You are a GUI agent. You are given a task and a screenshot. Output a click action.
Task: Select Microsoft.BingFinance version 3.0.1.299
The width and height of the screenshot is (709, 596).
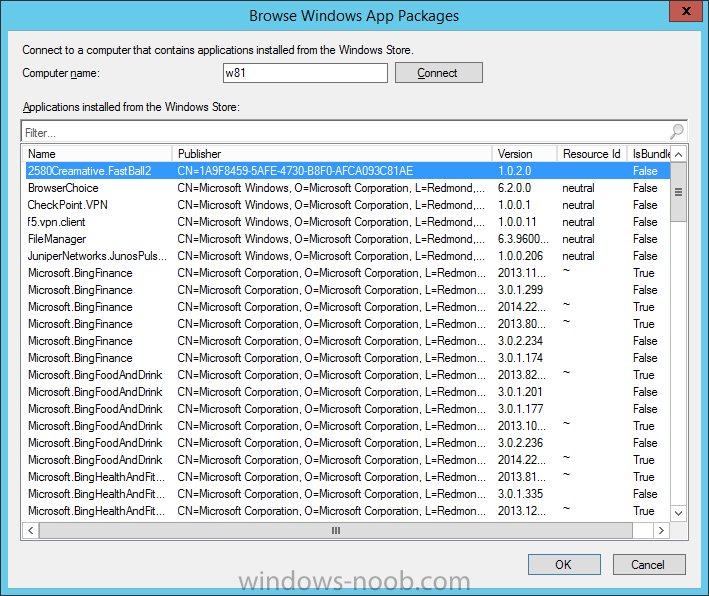[347, 290]
